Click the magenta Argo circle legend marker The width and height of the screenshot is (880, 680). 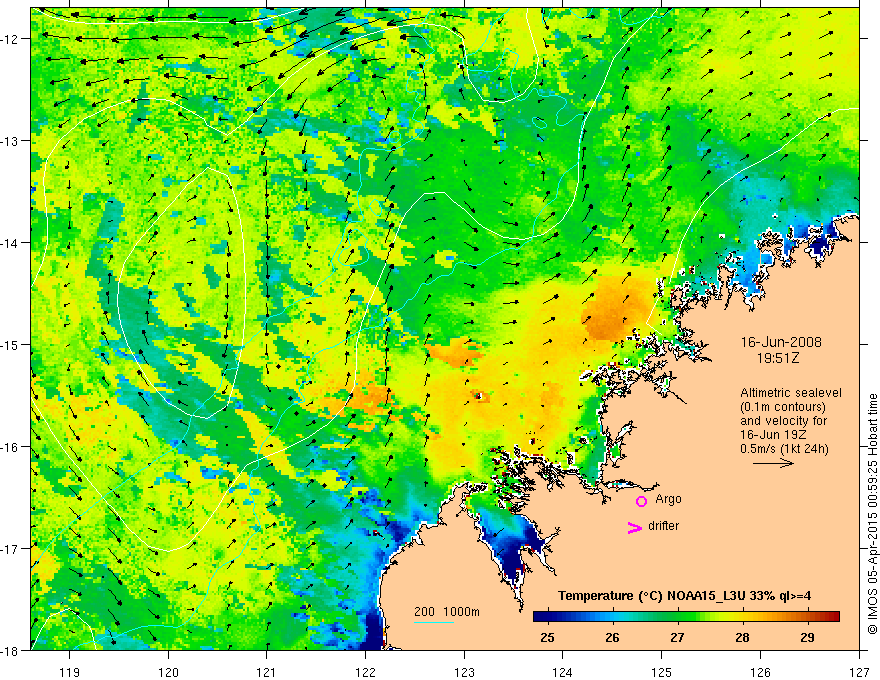pos(641,501)
